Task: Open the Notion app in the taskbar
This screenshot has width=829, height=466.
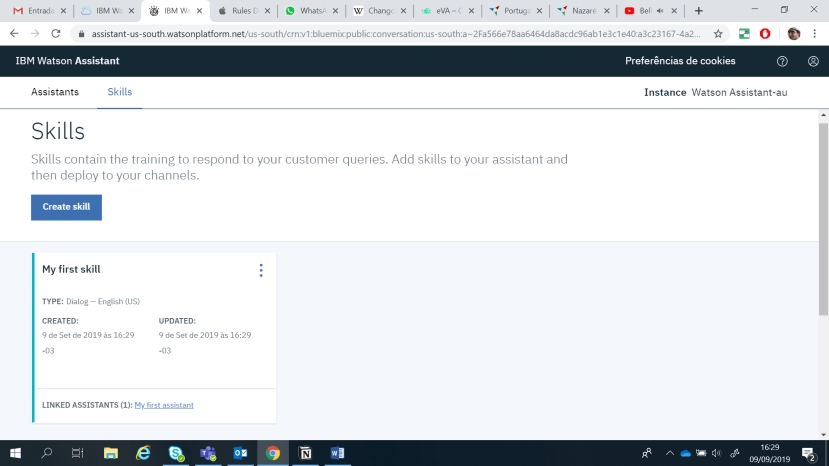Action: [x=305, y=453]
